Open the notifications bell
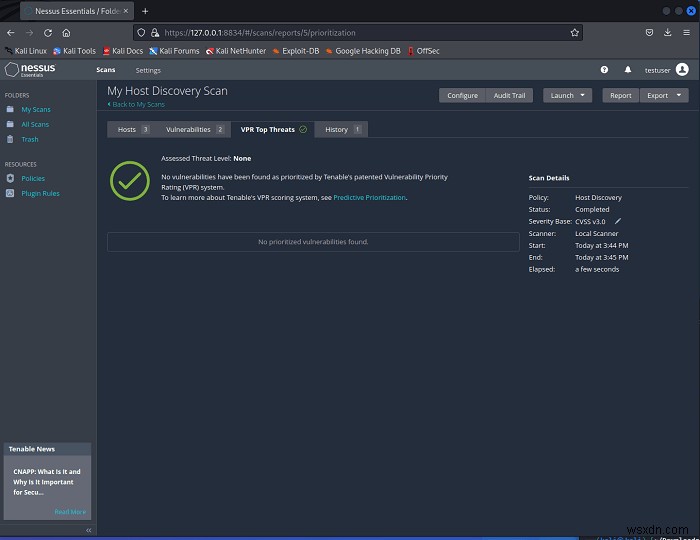Viewport: 700px width, 540px height. point(628,70)
